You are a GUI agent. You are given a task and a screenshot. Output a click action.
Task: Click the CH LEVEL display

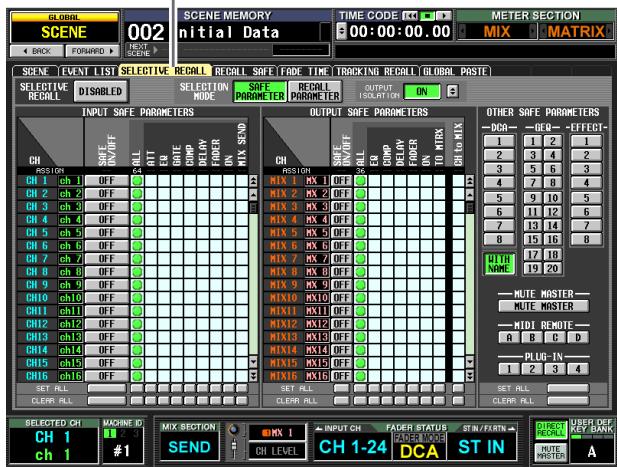[277, 452]
